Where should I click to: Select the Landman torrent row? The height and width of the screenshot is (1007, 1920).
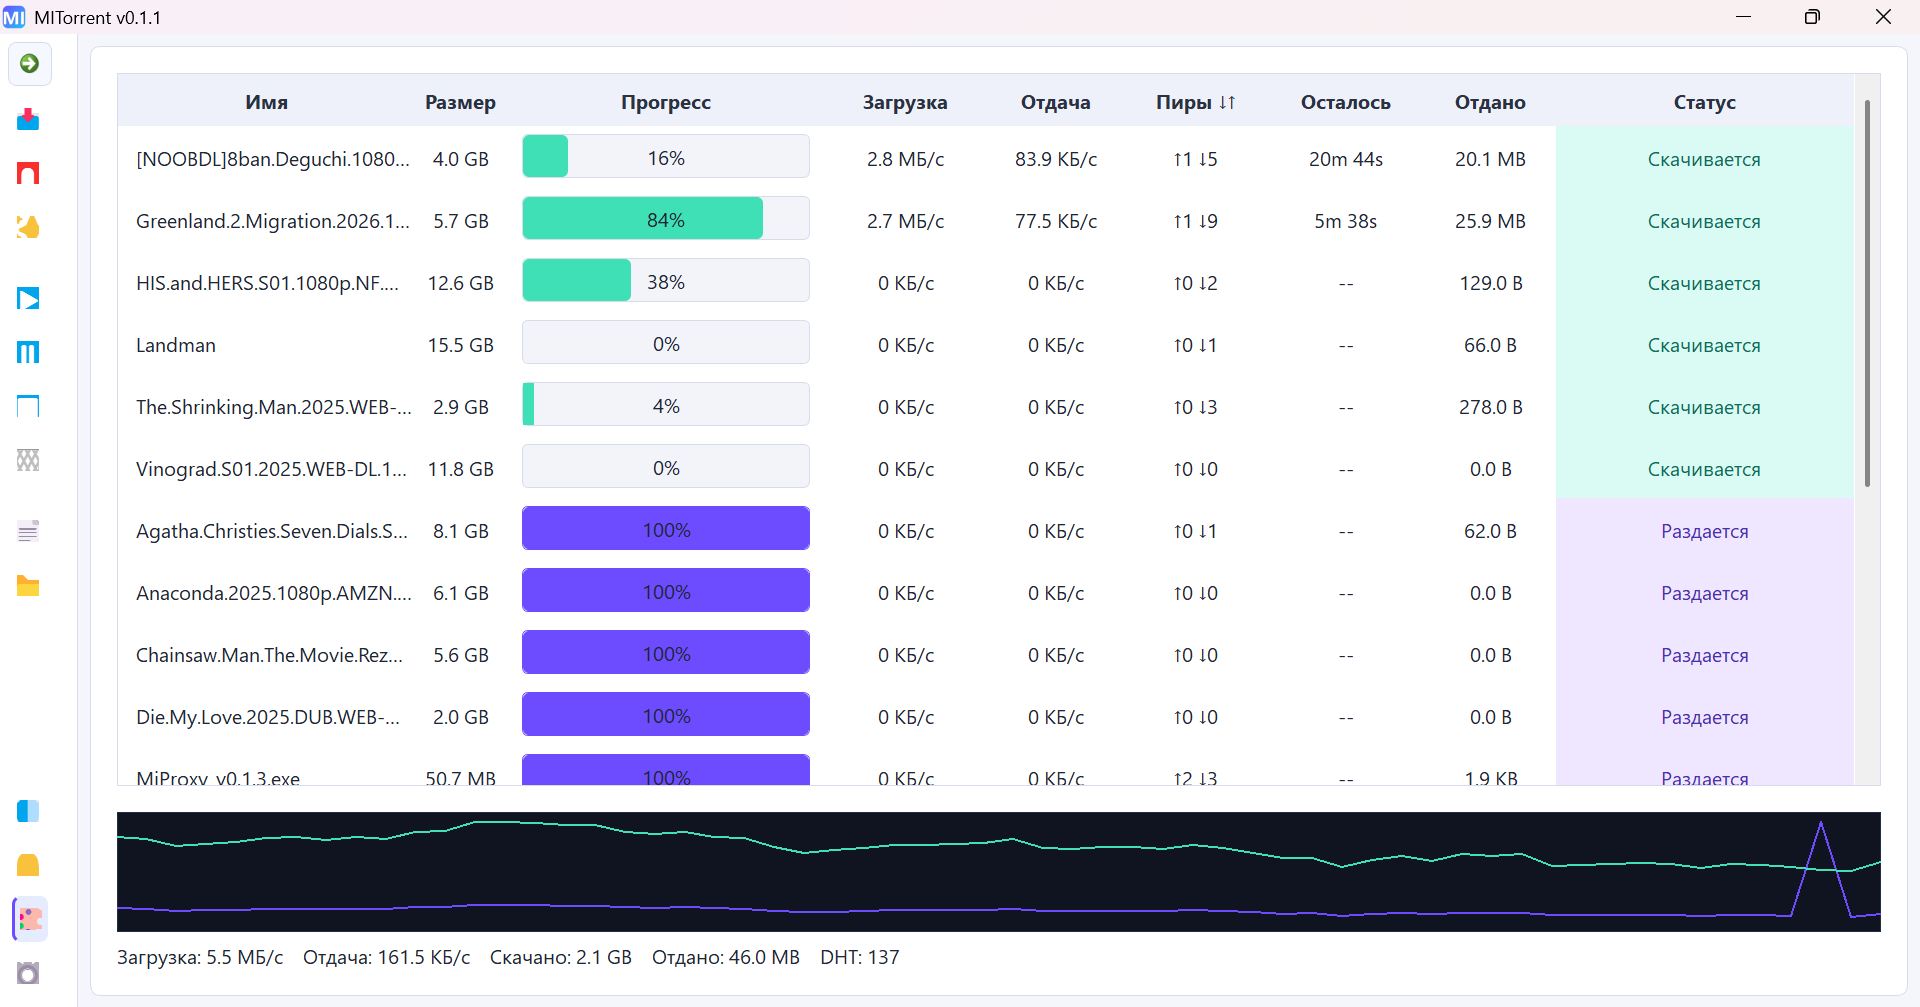click(x=176, y=345)
